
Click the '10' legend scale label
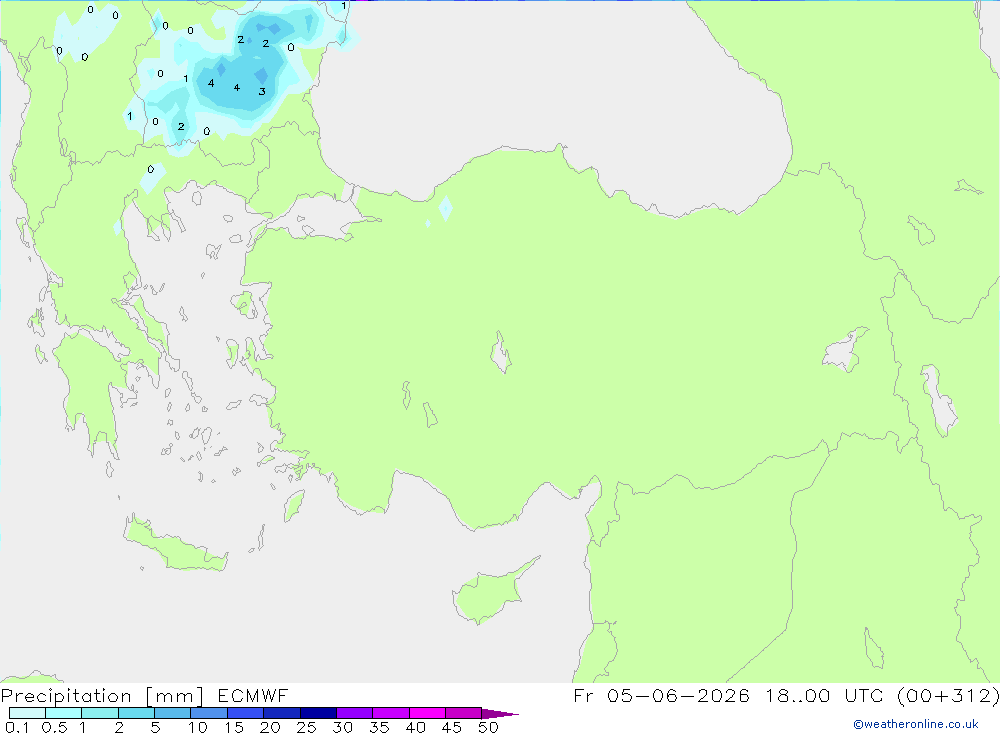pyautogui.click(x=198, y=727)
